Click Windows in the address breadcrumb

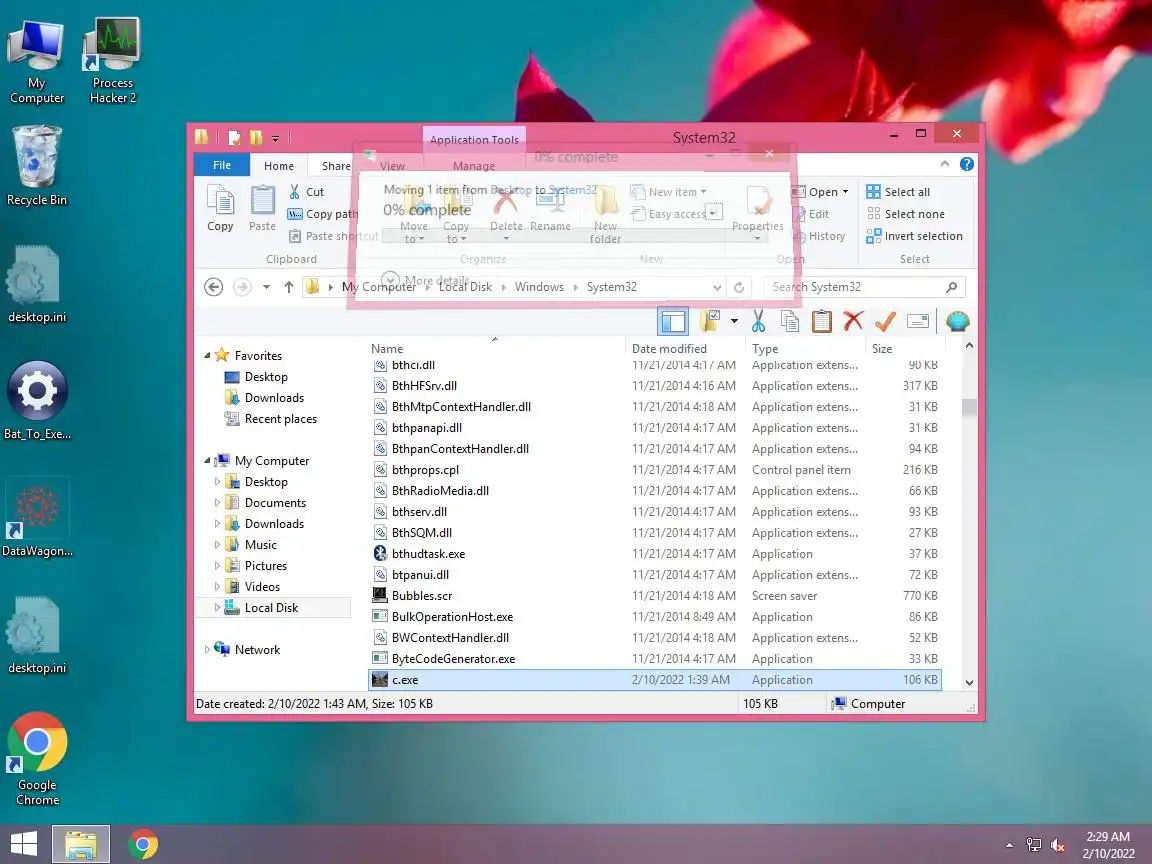[539, 287]
